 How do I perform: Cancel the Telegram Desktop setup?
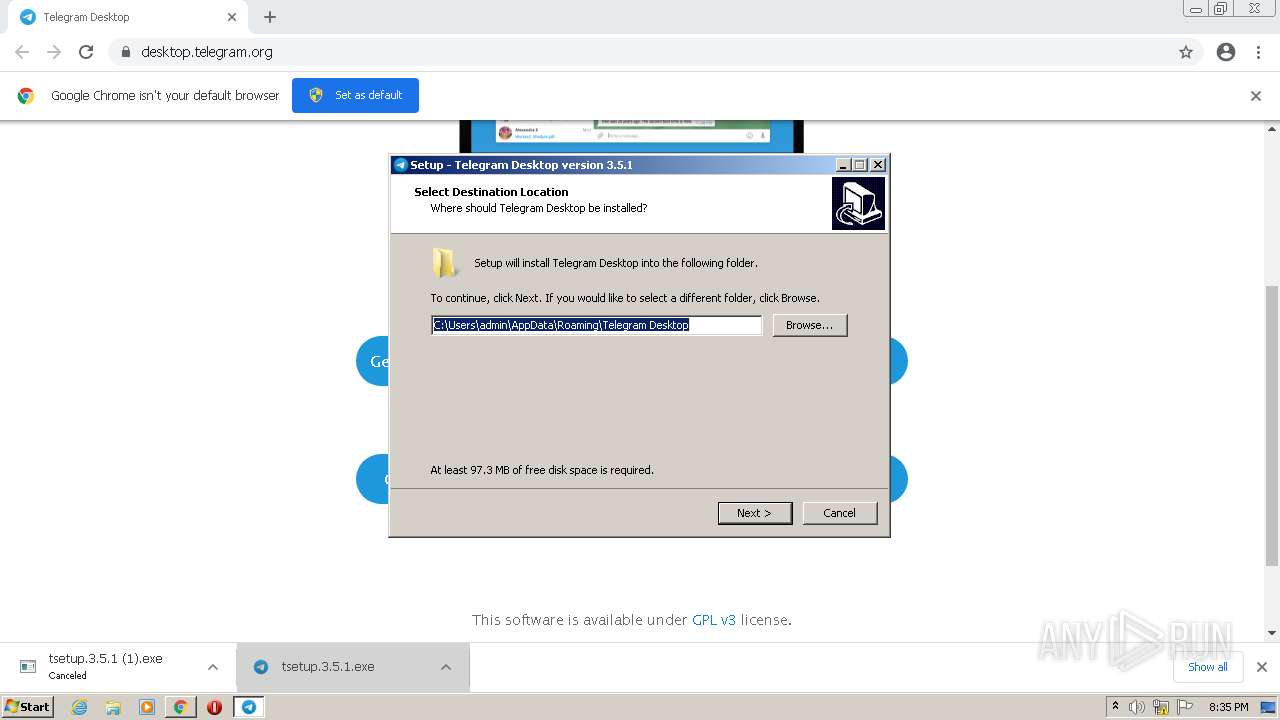pyautogui.click(x=839, y=513)
